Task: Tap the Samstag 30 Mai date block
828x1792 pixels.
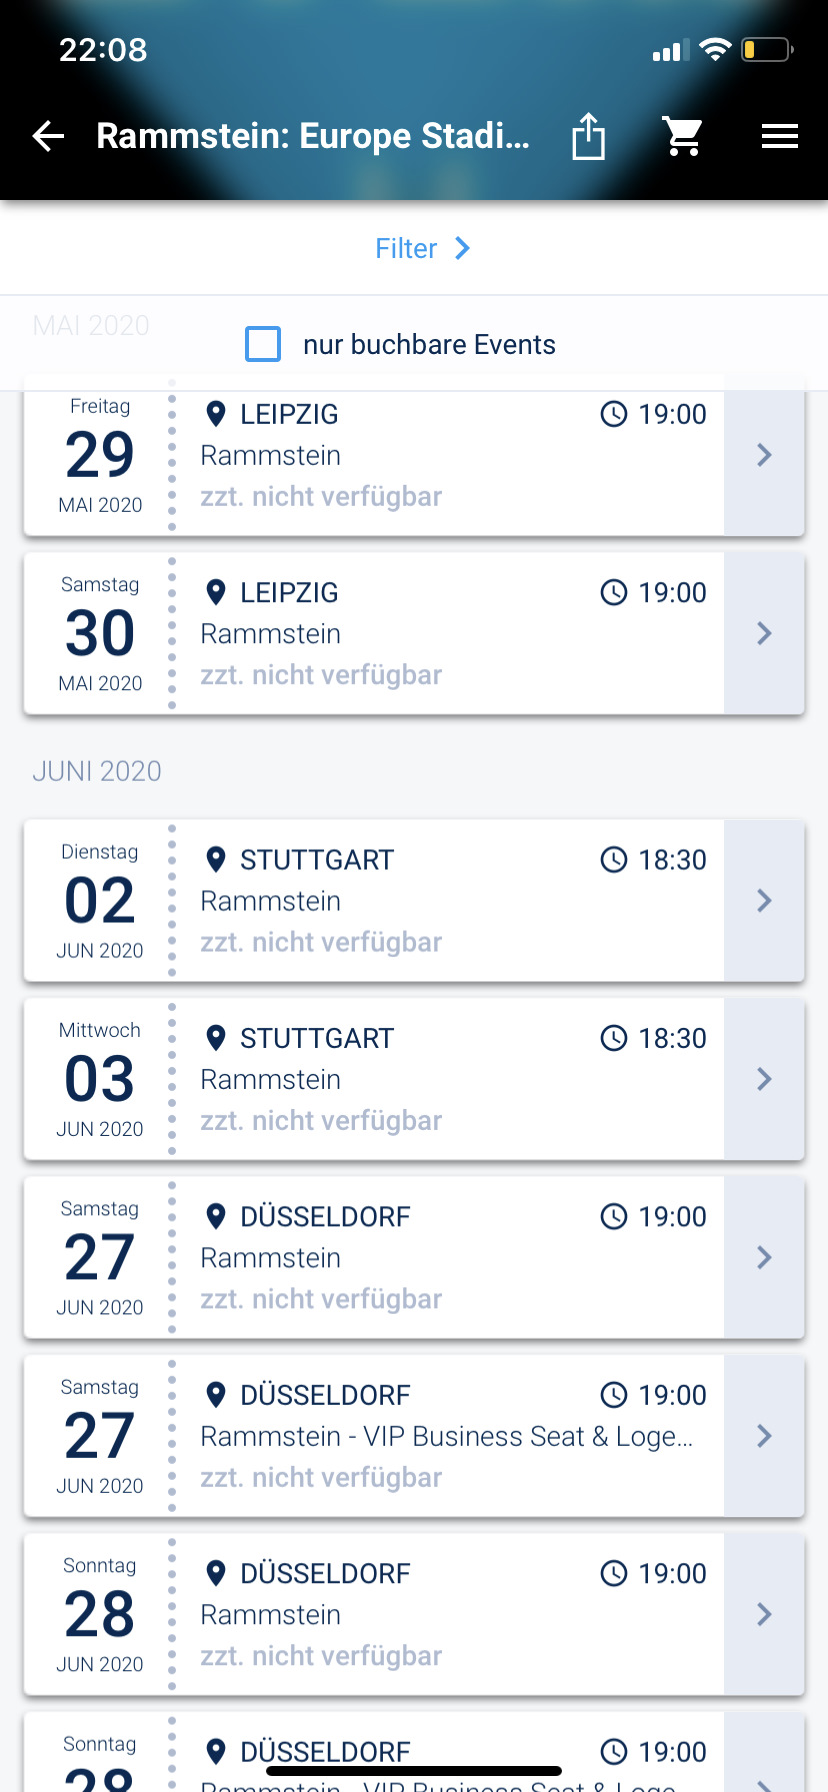Action: click(x=100, y=633)
